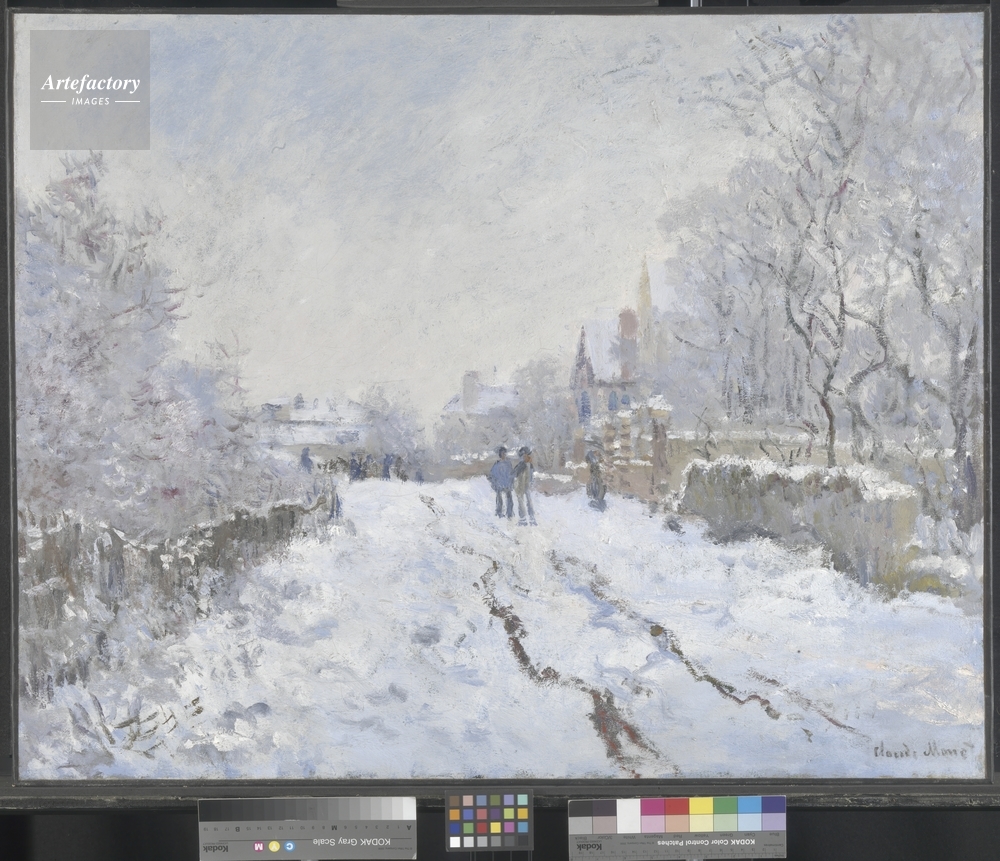This screenshot has height=861, width=1000.
Task: Click the Artefactory Images watermark logo
Action: pos(90,89)
